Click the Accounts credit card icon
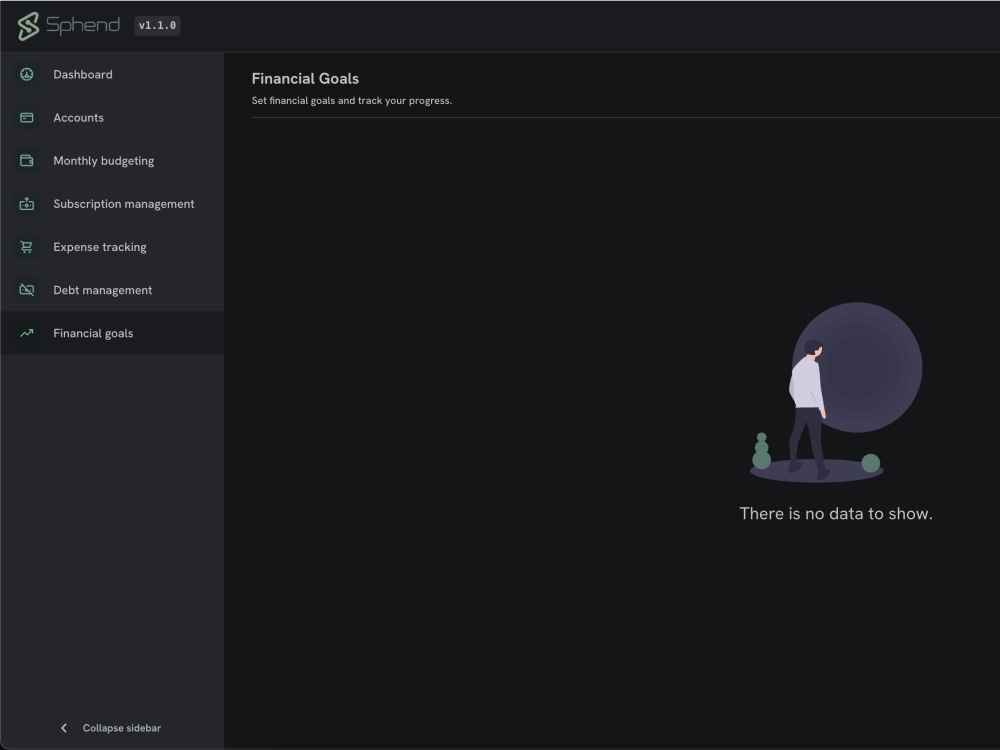1000x750 pixels. [27, 118]
